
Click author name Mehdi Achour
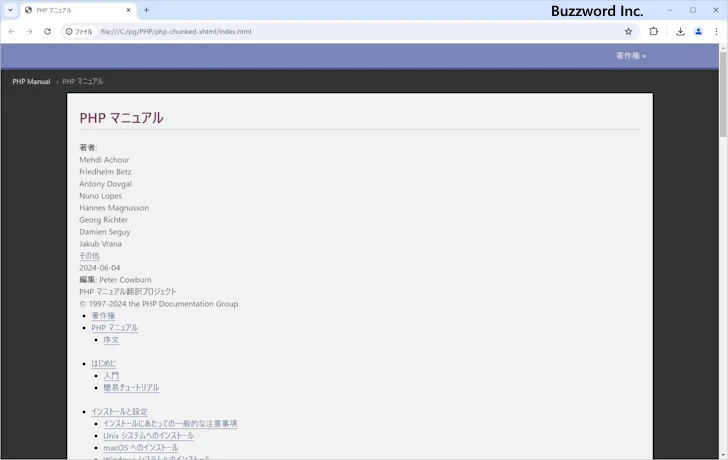click(104, 160)
